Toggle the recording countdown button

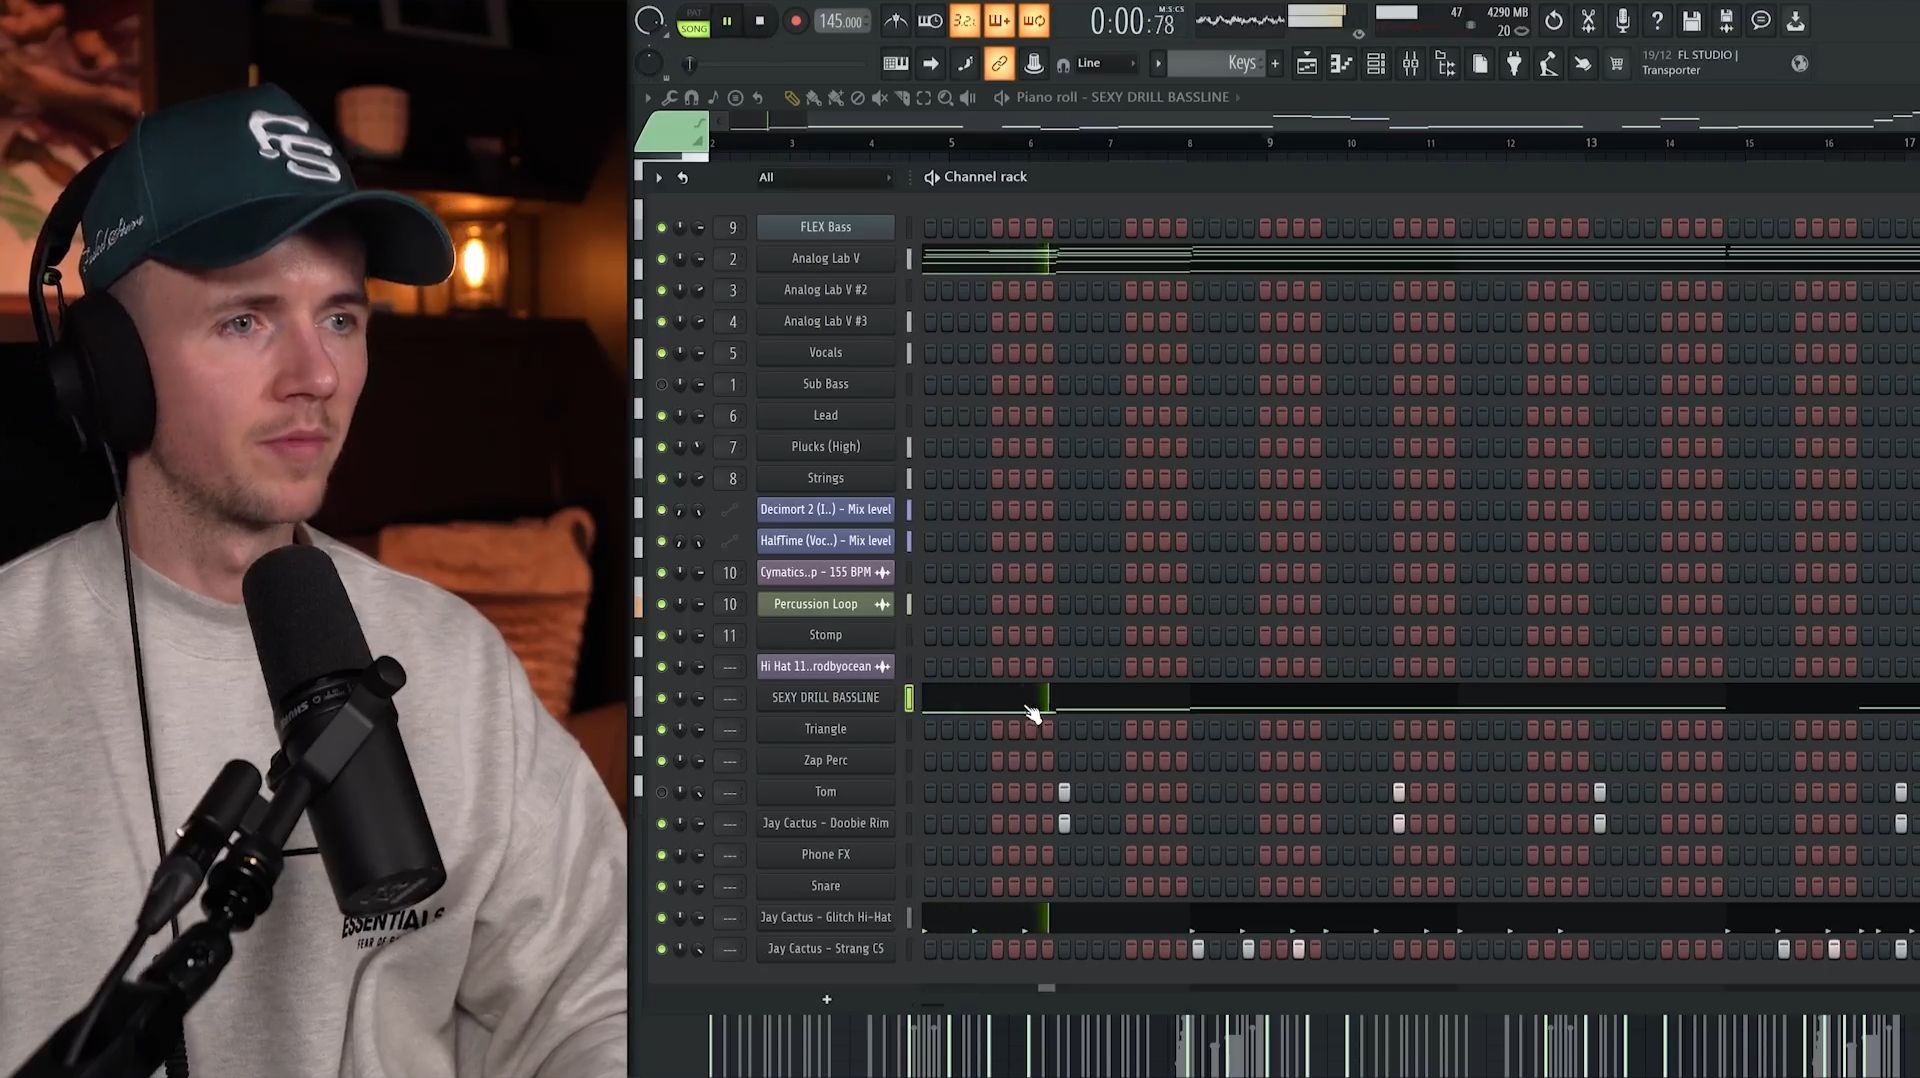click(x=964, y=21)
